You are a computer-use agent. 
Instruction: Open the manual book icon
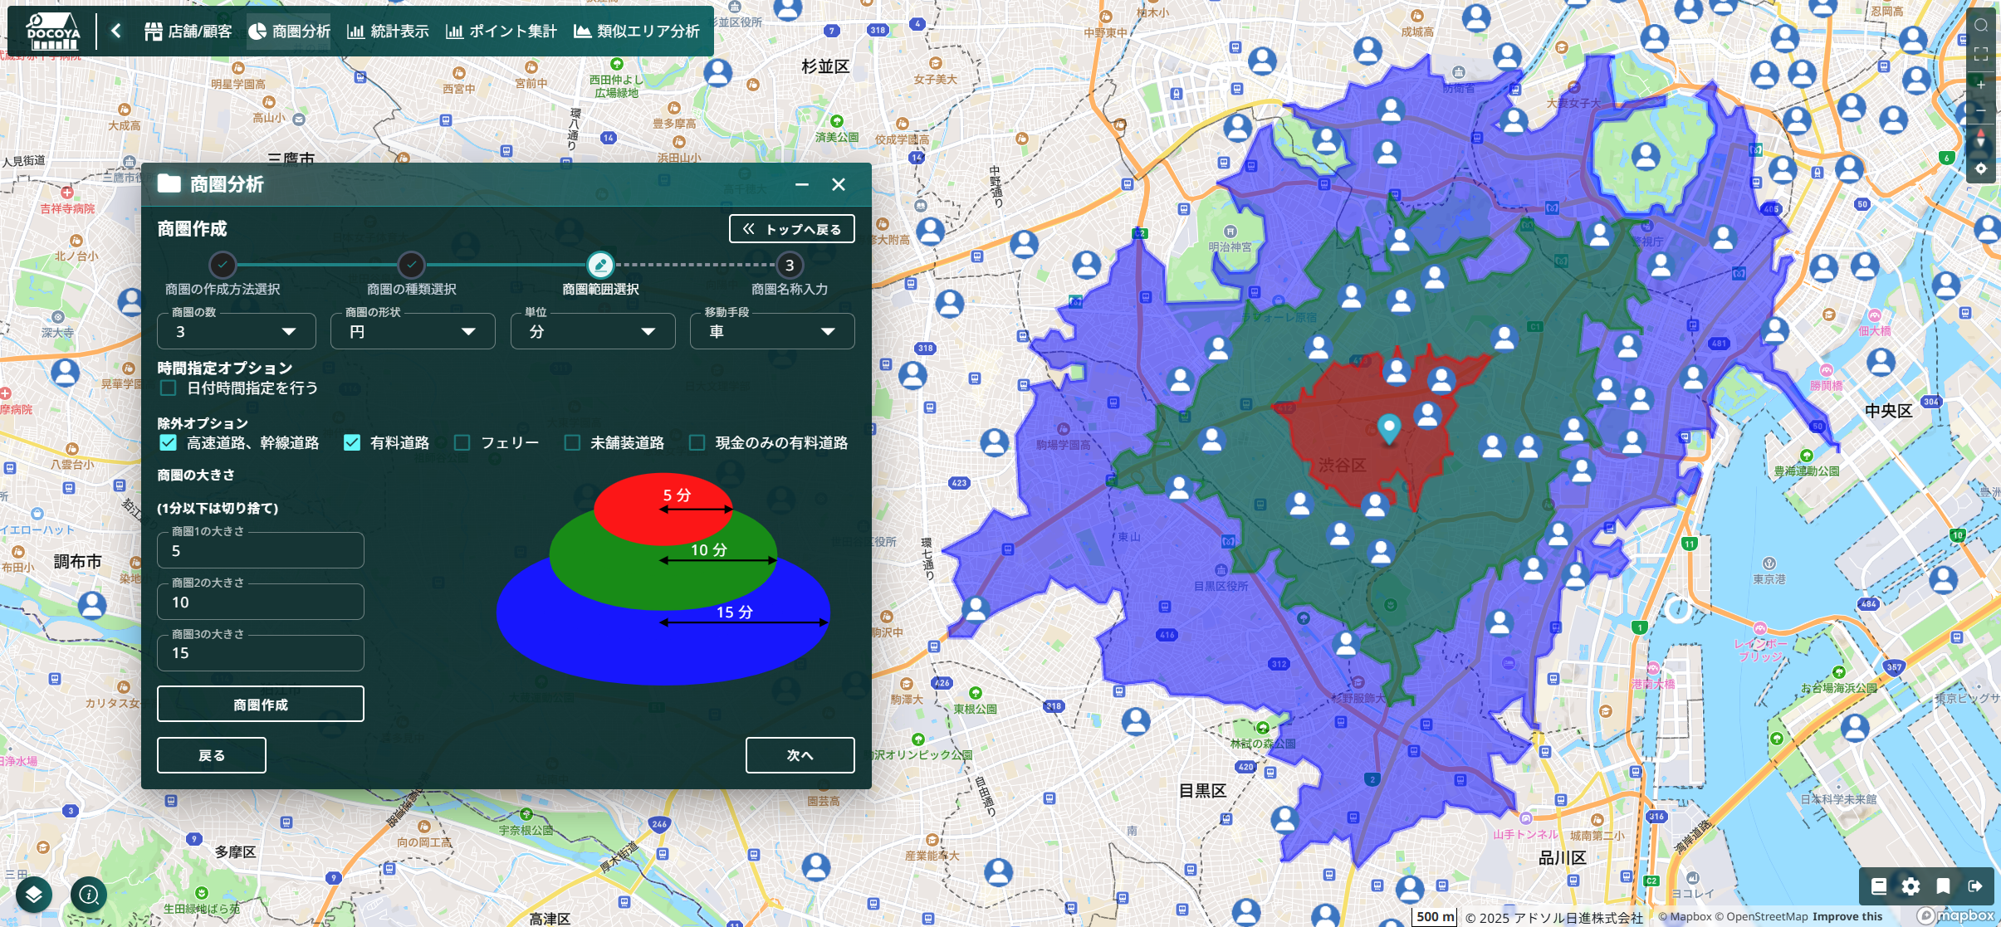(1879, 886)
